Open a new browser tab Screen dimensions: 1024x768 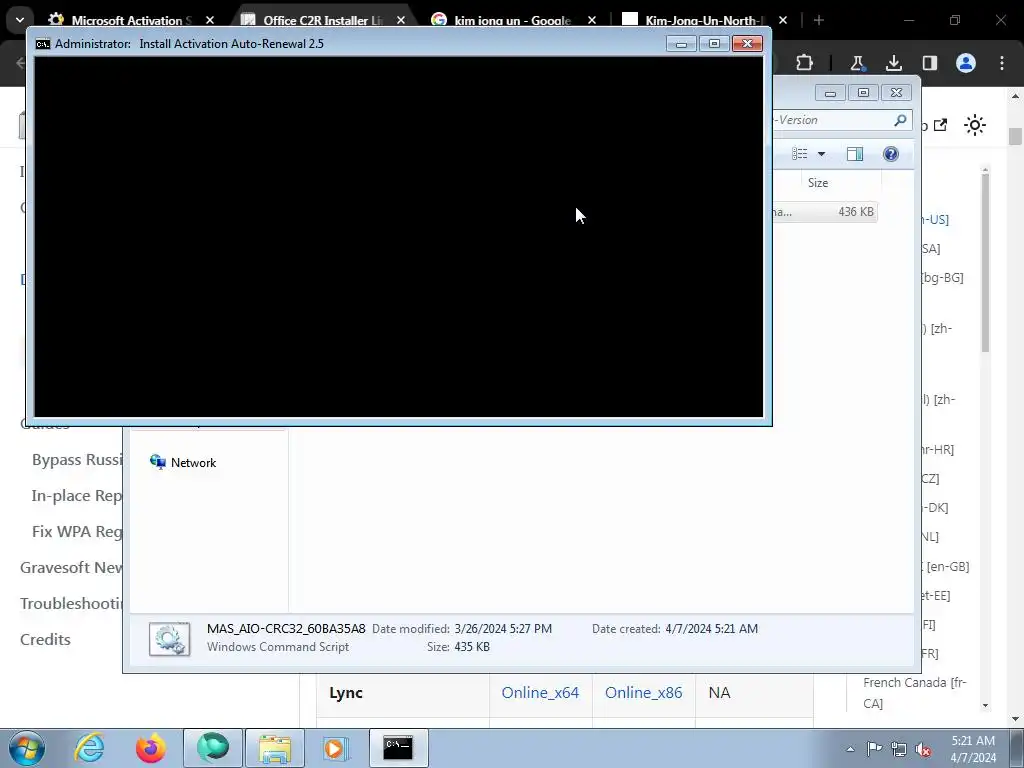[819, 20]
